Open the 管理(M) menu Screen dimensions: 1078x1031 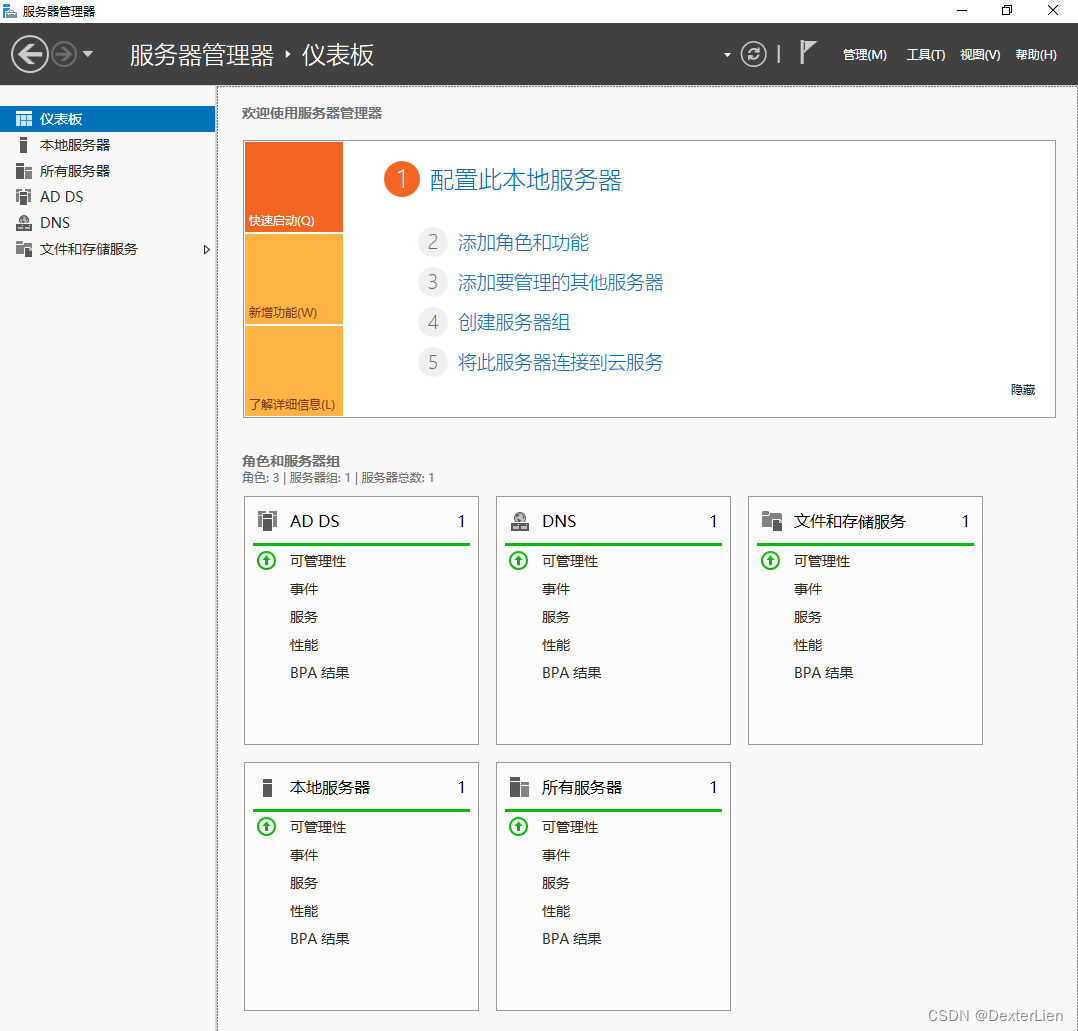tap(864, 54)
